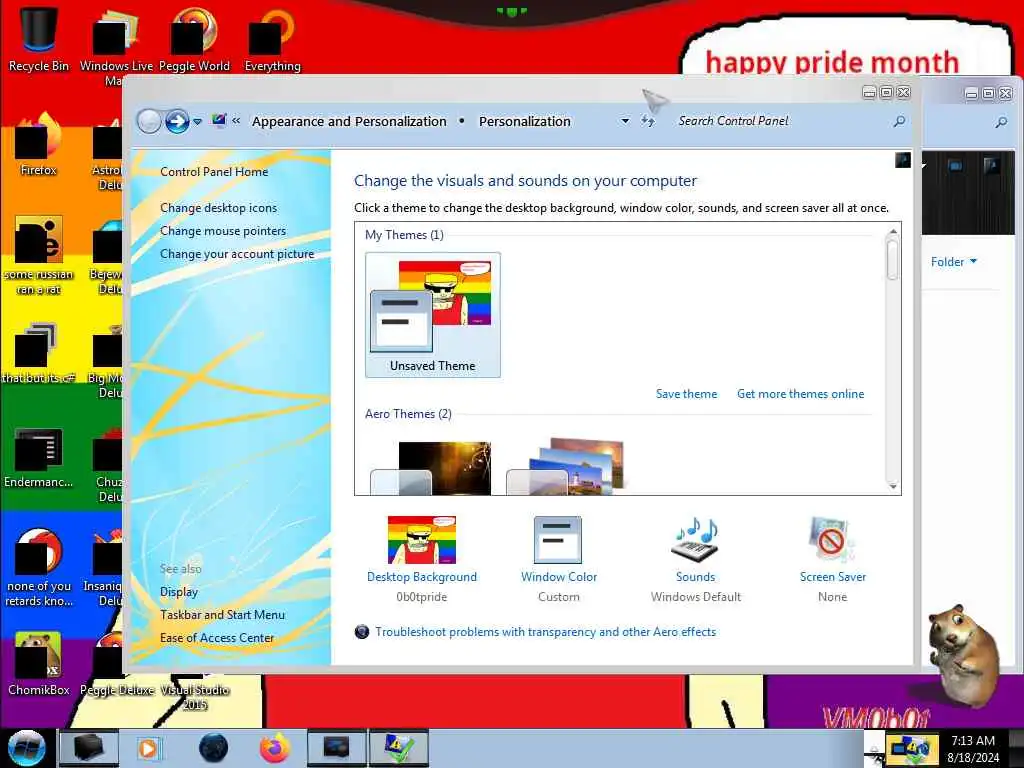Image resolution: width=1024 pixels, height=768 pixels.
Task: Click the Save theme link
Action: tap(686, 394)
